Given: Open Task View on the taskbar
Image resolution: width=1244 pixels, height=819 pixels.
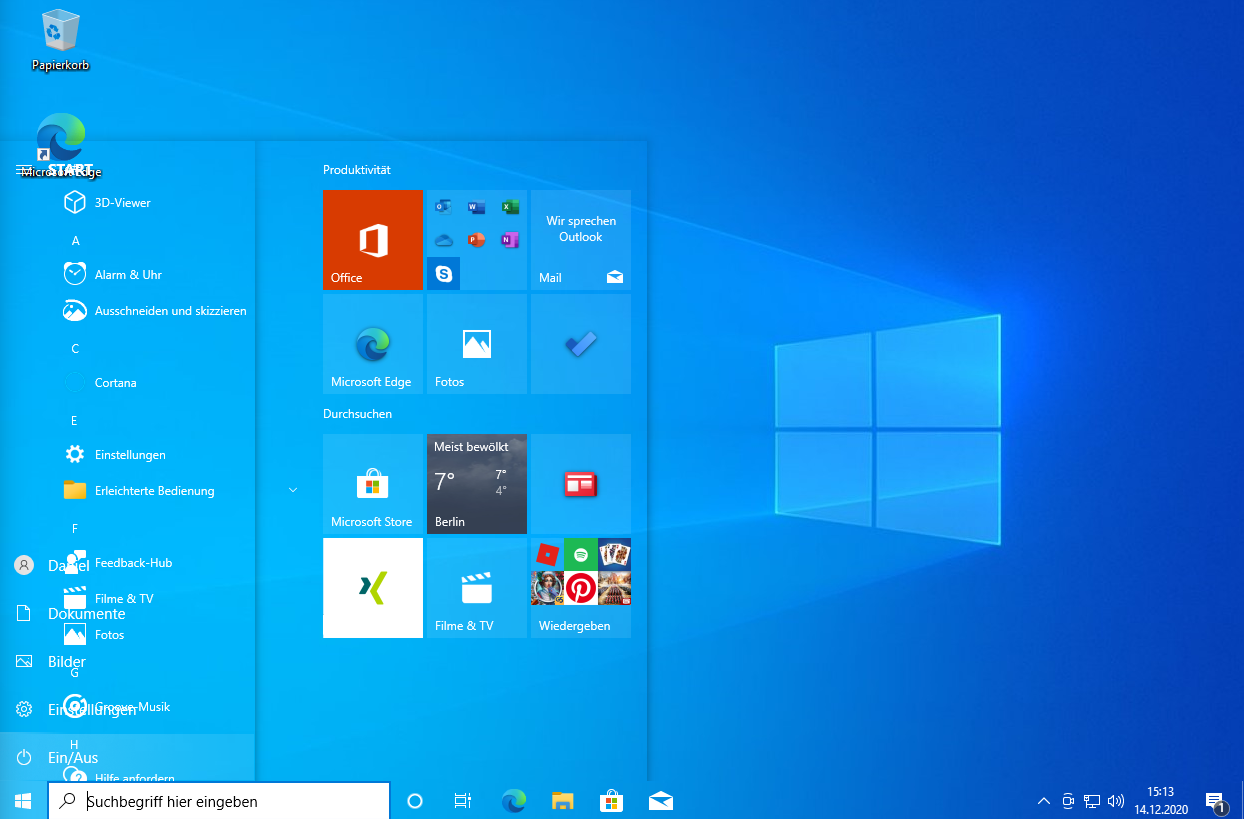Looking at the screenshot, I should [x=462, y=800].
